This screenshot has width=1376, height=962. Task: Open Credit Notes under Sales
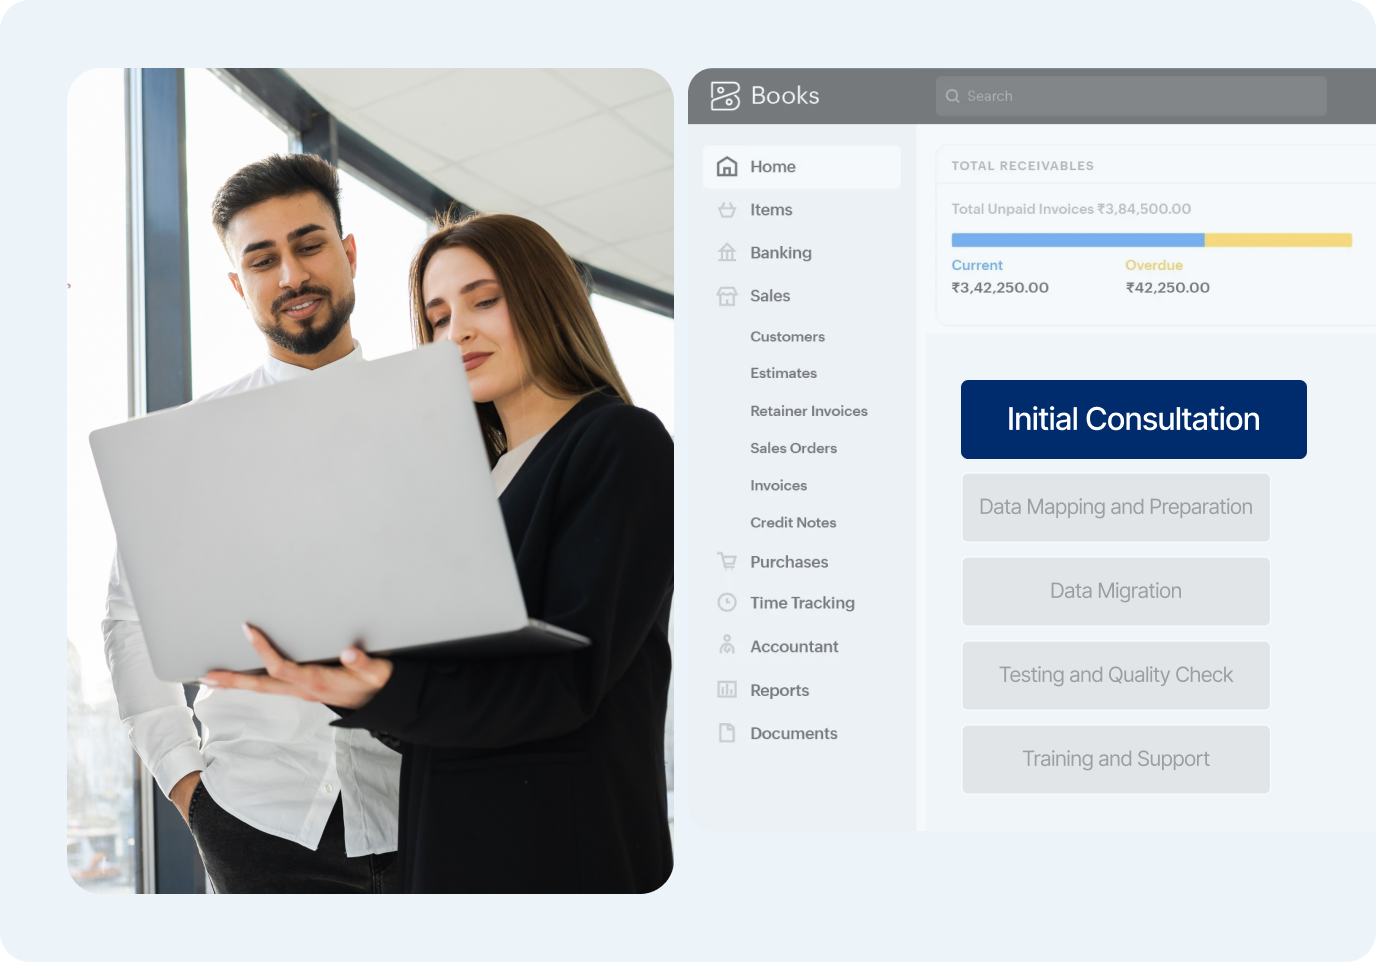click(x=793, y=522)
